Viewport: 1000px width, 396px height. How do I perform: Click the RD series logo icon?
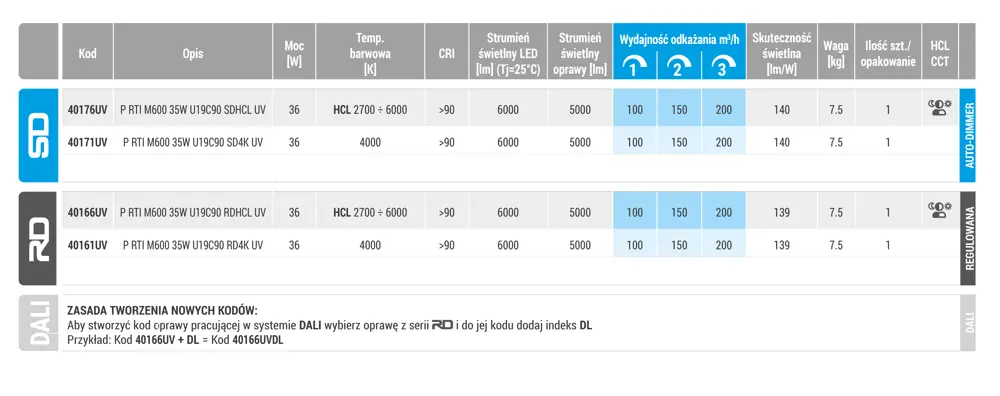pyautogui.click(x=38, y=238)
